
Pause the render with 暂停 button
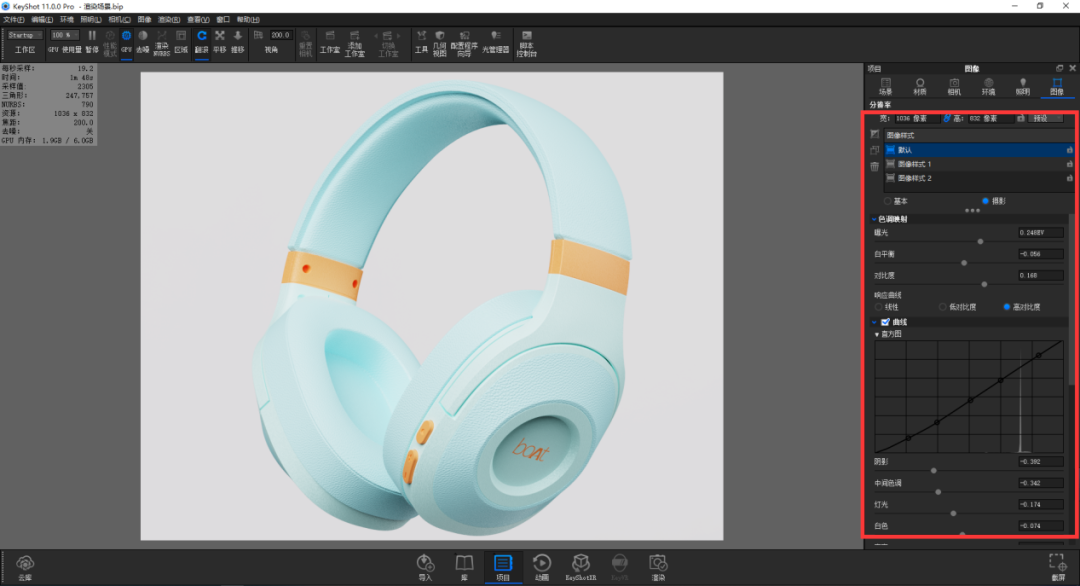click(x=92, y=42)
